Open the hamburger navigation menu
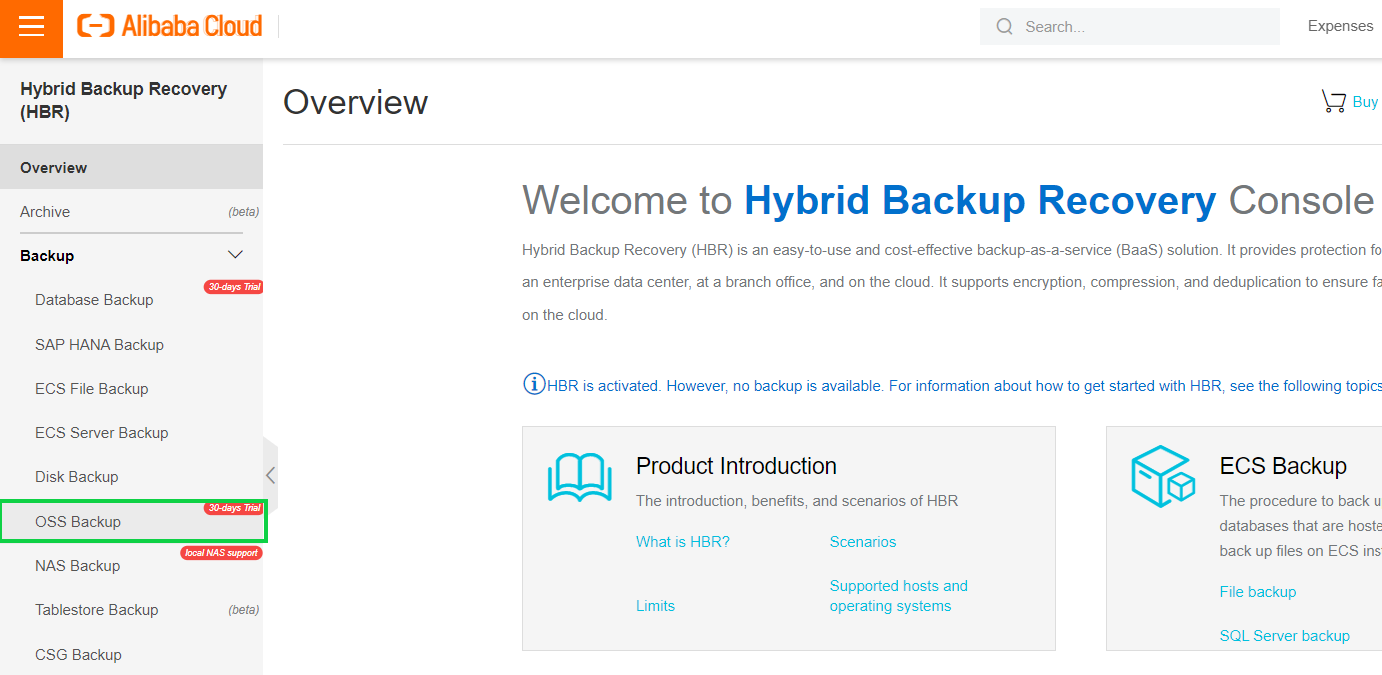1382x675 pixels. click(x=31, y=28)
